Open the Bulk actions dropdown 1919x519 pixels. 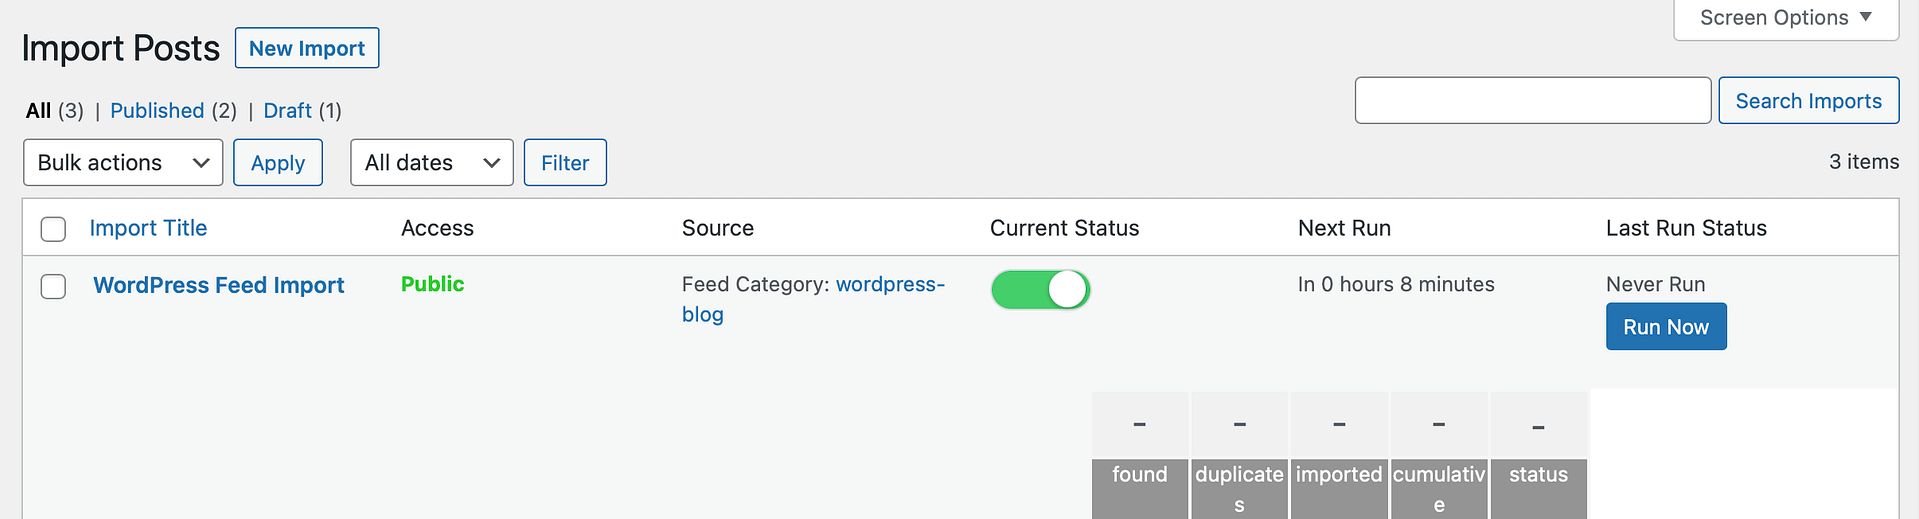(123, 163)
